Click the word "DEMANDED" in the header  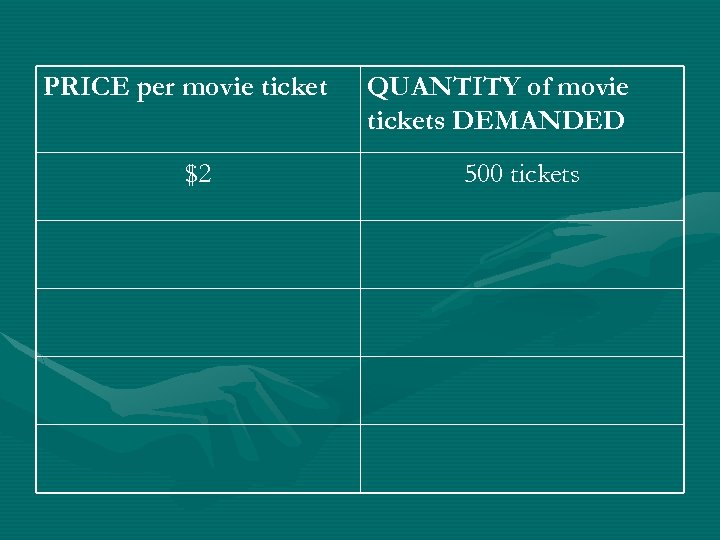[x=538, y=122]
